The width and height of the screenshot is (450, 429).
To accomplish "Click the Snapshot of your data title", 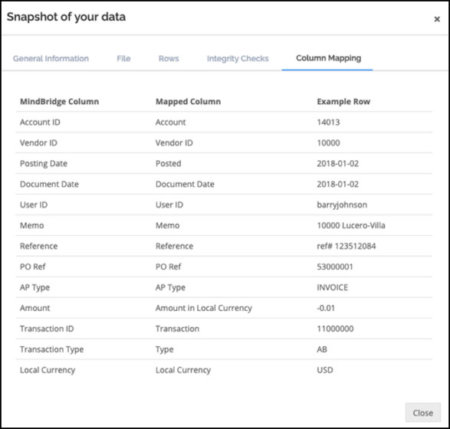I will tap(66, 17).
